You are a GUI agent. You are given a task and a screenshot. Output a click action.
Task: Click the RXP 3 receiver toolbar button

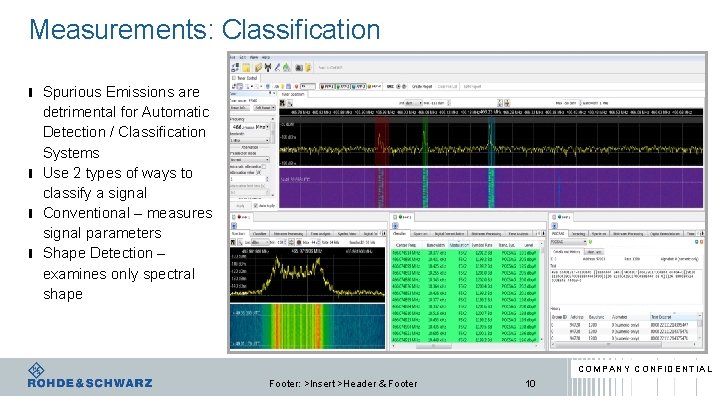coord(359,86)
